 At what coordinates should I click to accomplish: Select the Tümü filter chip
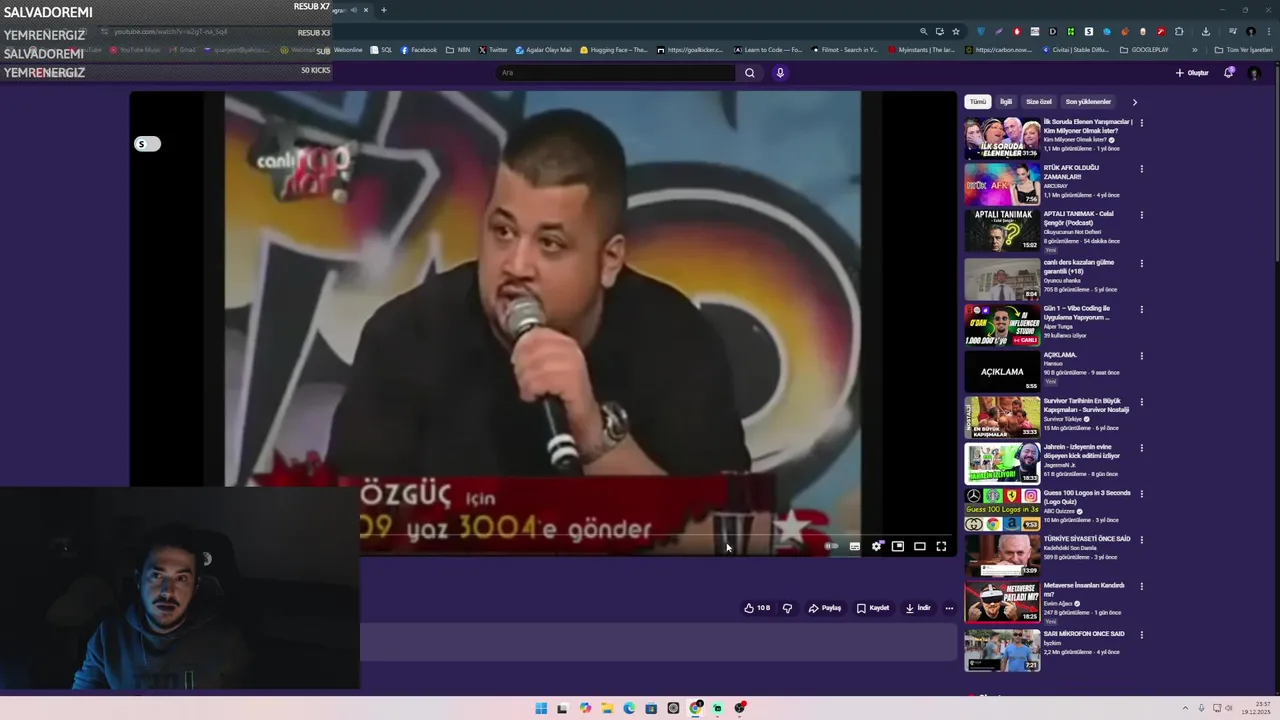[977, 102]
